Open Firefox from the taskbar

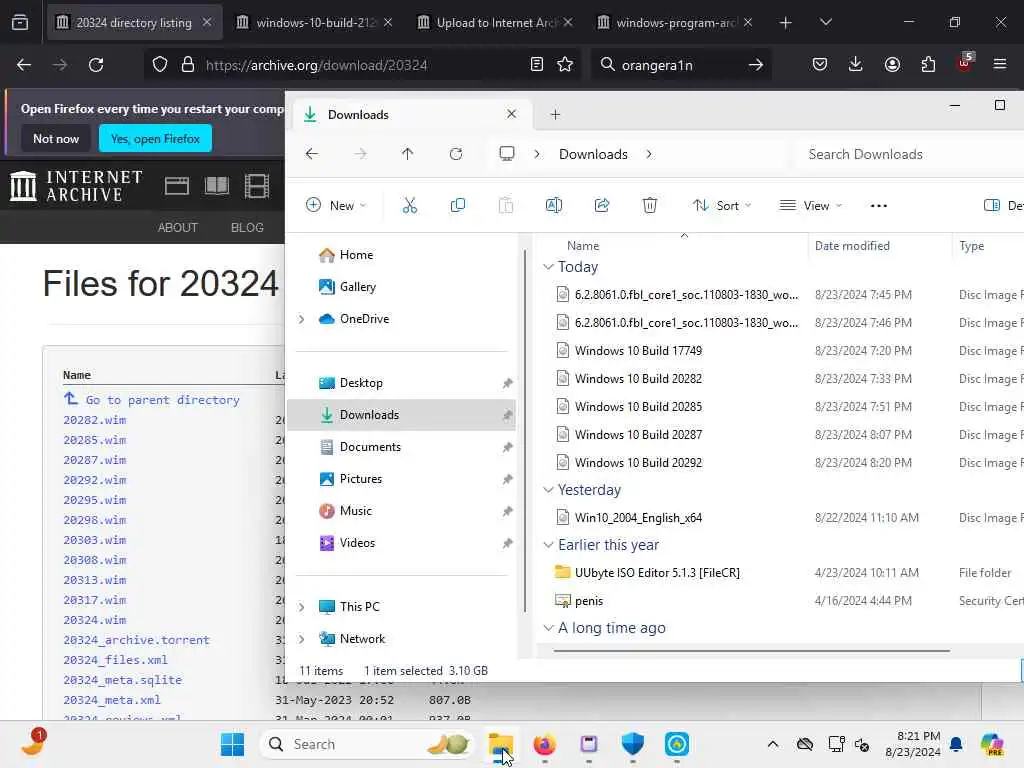point(545,744)
